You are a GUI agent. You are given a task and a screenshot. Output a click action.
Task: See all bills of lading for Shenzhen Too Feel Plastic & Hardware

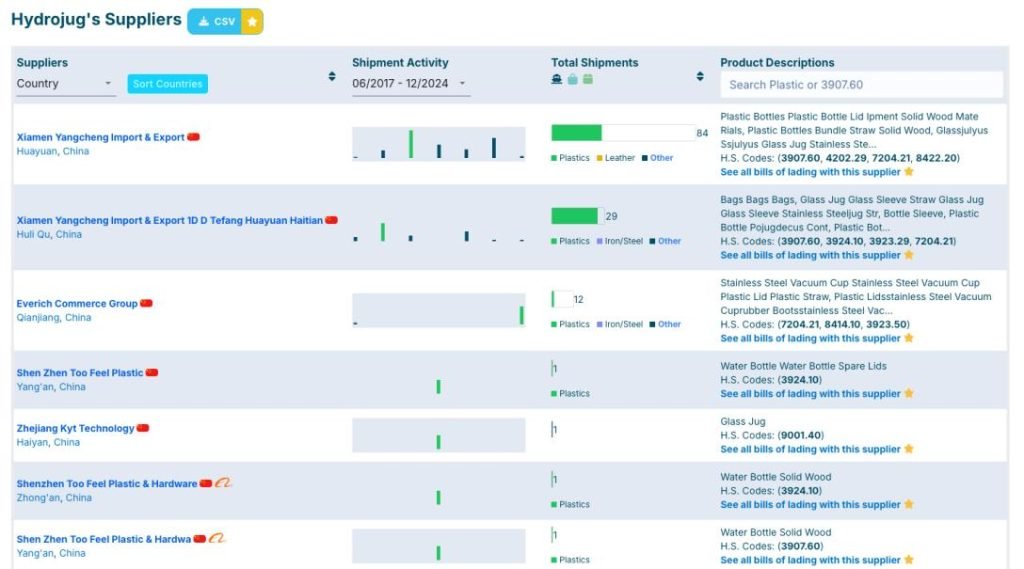810,505
